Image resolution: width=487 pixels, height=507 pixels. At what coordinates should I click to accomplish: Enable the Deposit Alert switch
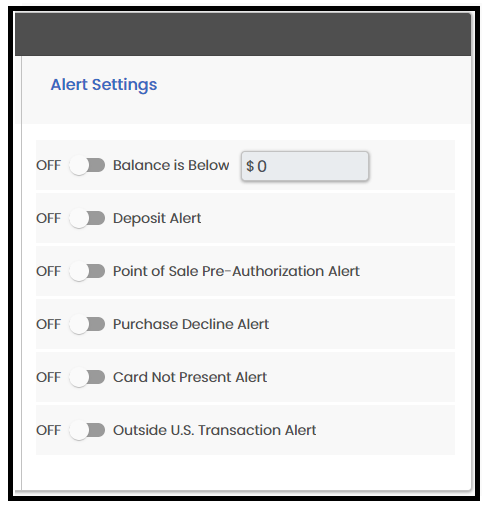[x=87, y=218]
